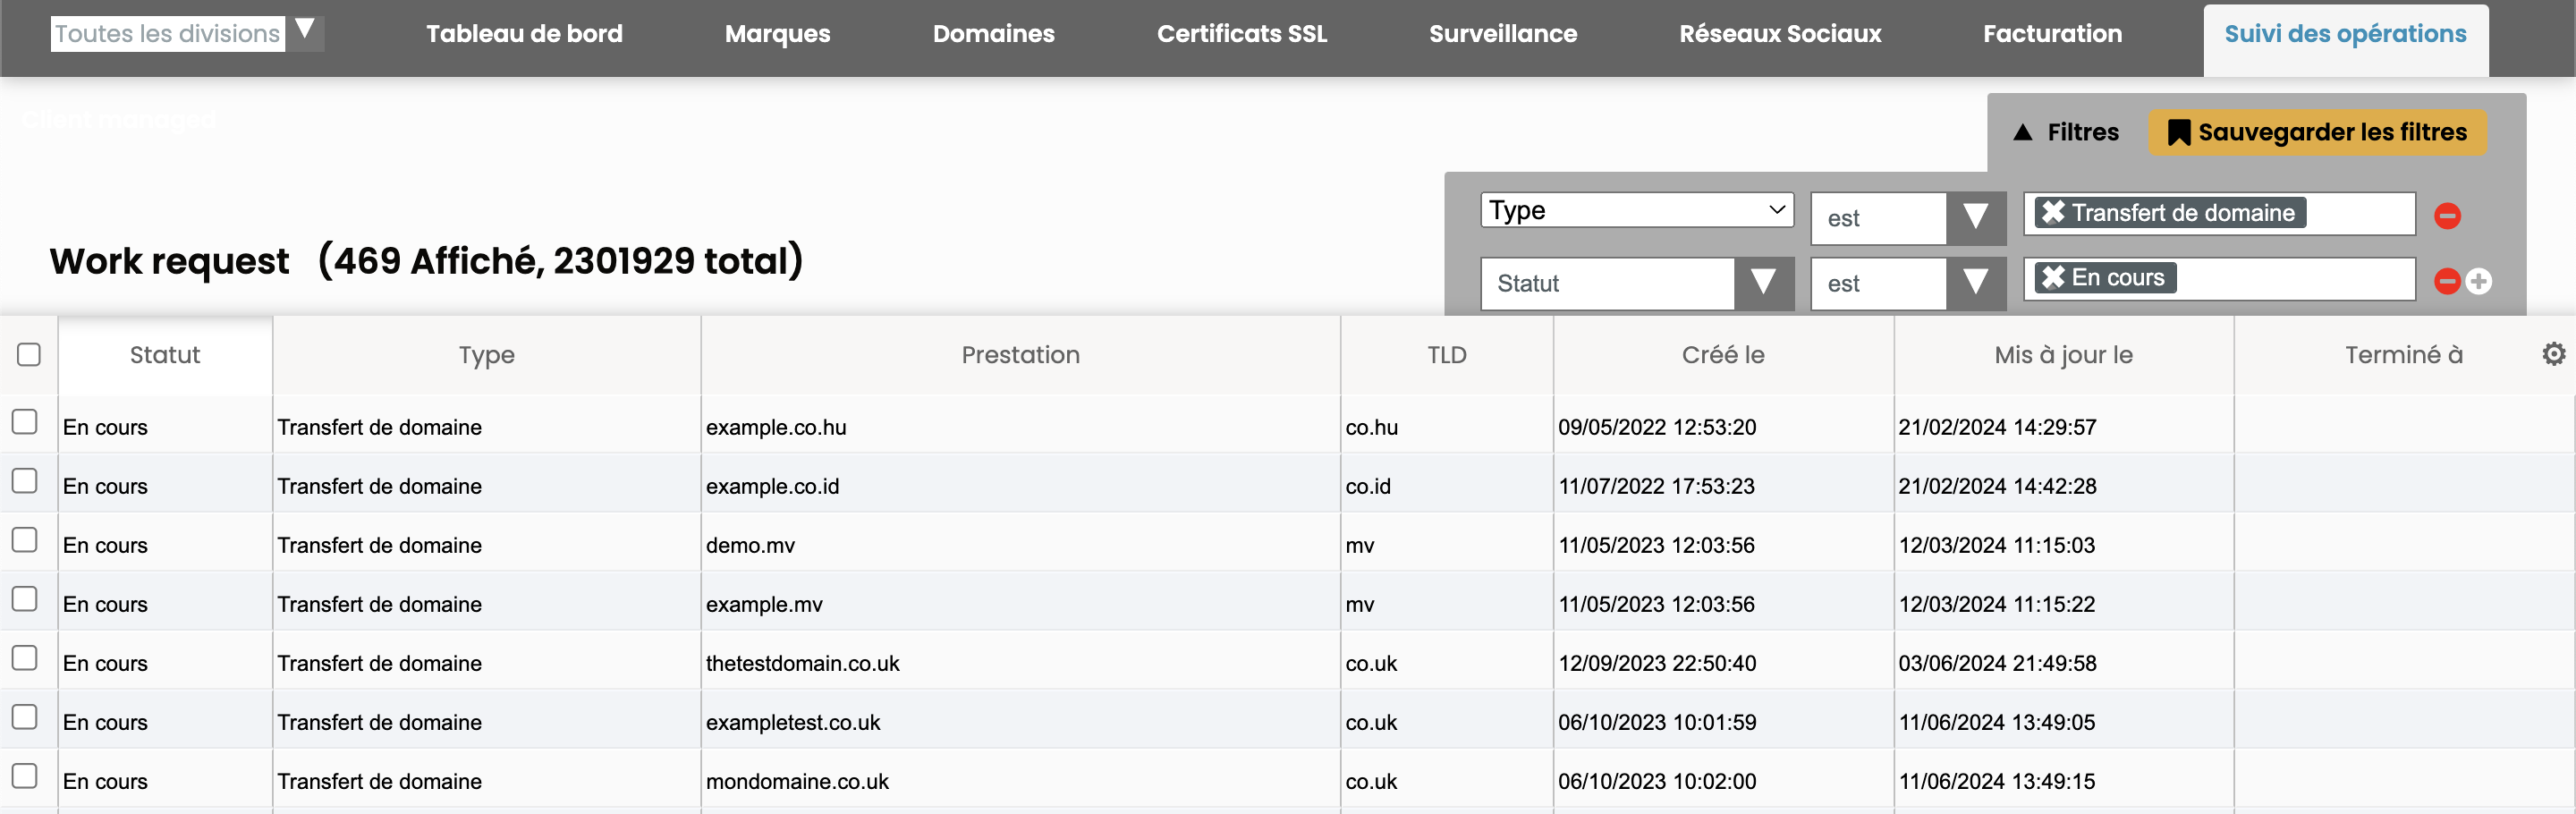Open the Réseaux Sociaux tab
This screenshot has height=814, width=2576.
(1779, 34)
